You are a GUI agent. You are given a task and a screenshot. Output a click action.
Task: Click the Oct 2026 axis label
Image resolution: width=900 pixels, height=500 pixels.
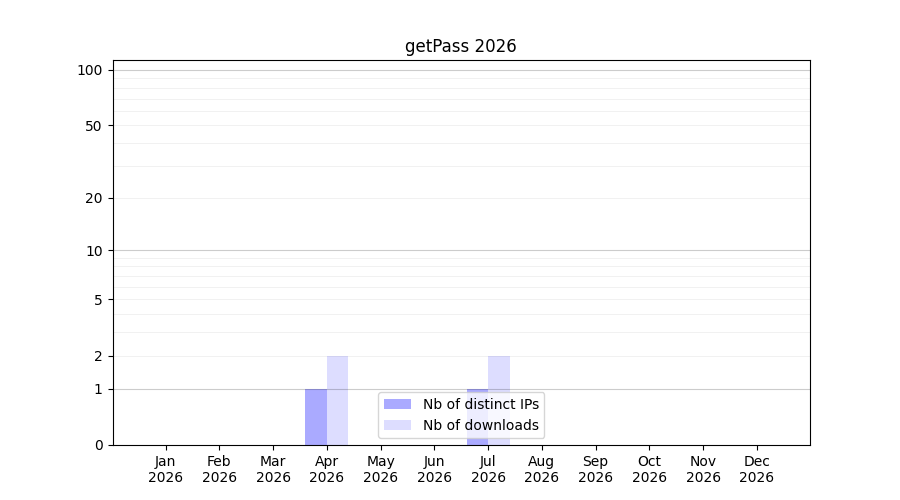(x=649, y=469)
